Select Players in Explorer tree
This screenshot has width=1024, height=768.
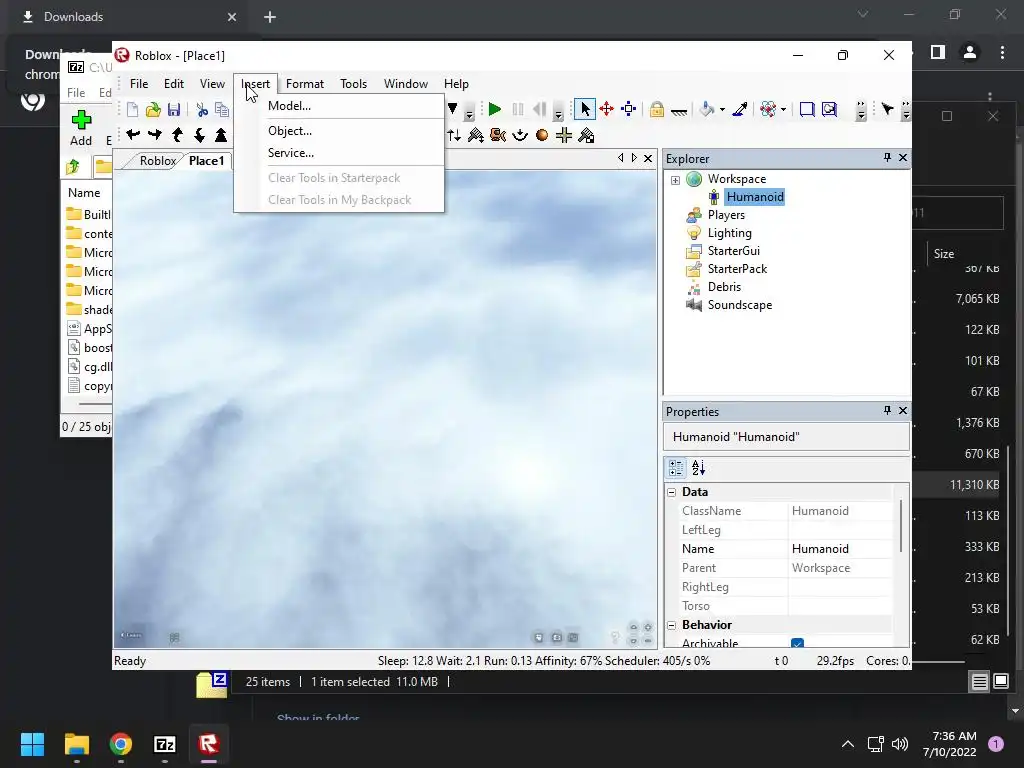click(726, 215)
